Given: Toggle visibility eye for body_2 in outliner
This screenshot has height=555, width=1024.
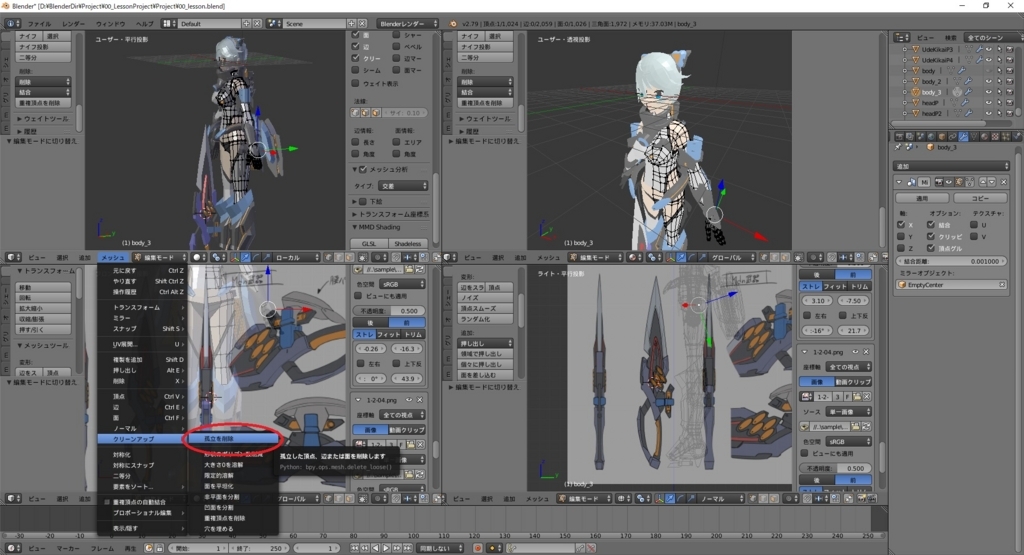Looking at the screenshot, I should click(989, 82).
